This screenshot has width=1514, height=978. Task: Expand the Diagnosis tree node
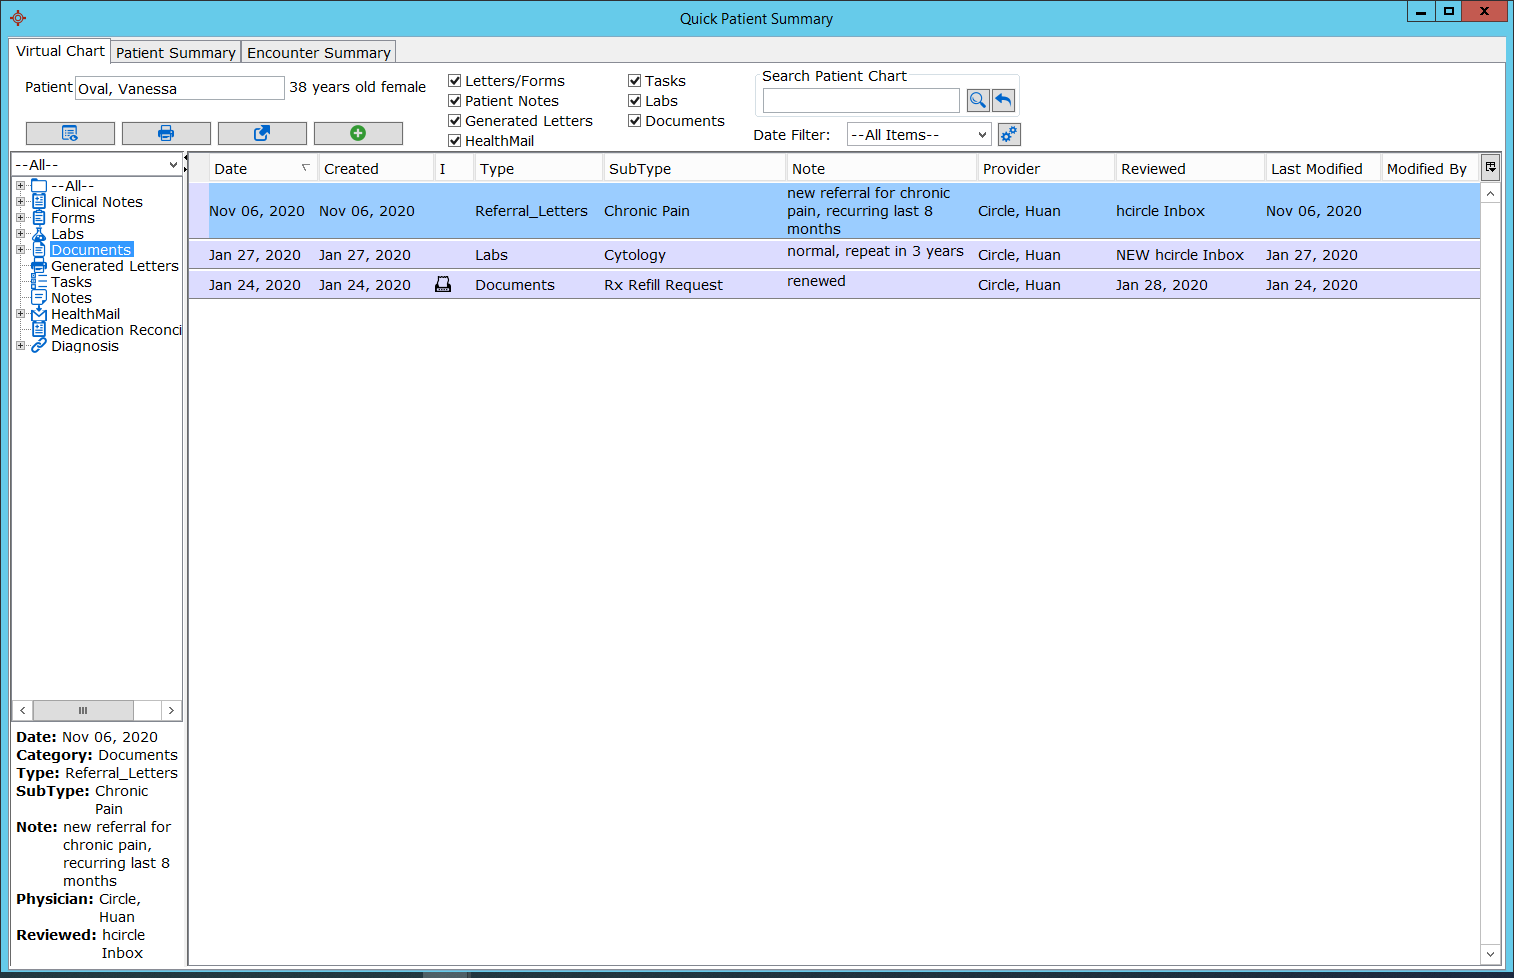20,346
